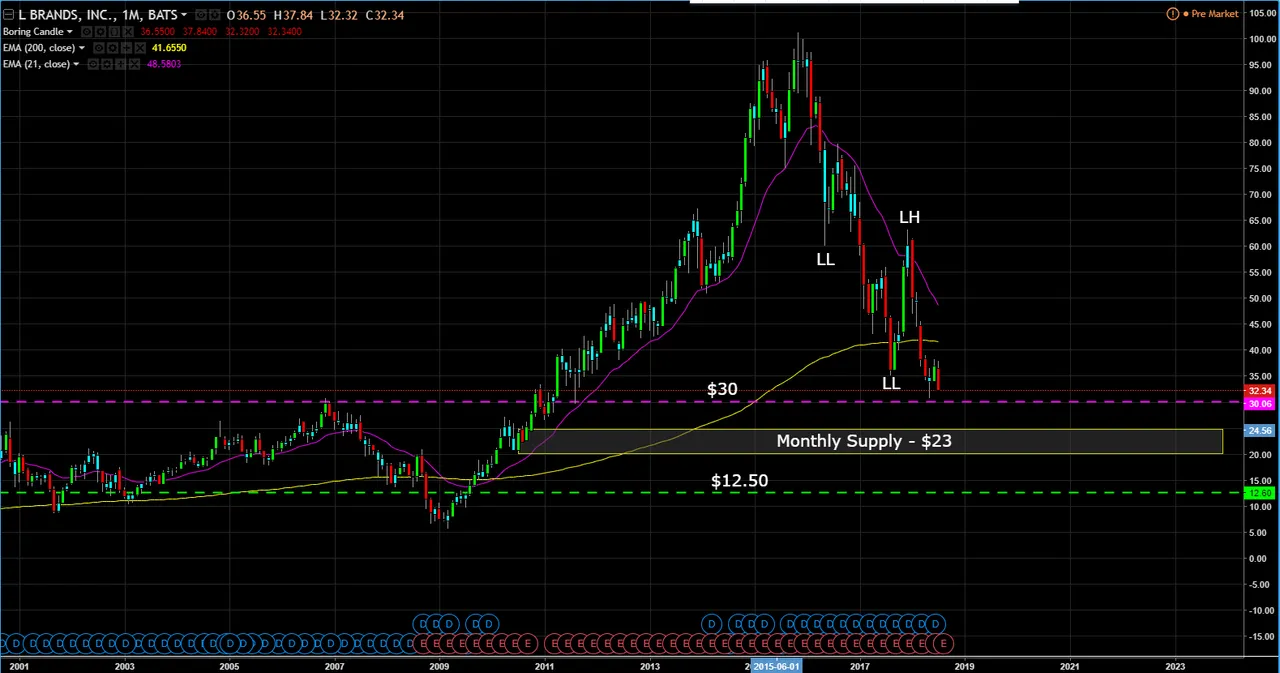
Task: Select the '$30' text annotation
Action: point(722,389)
